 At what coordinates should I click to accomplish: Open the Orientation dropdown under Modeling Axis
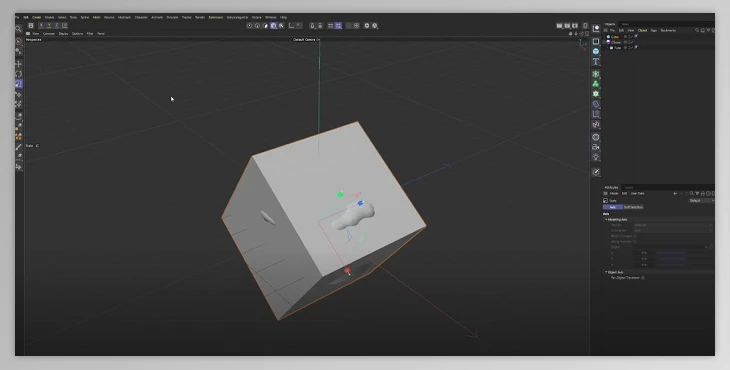tap(673, 230)
